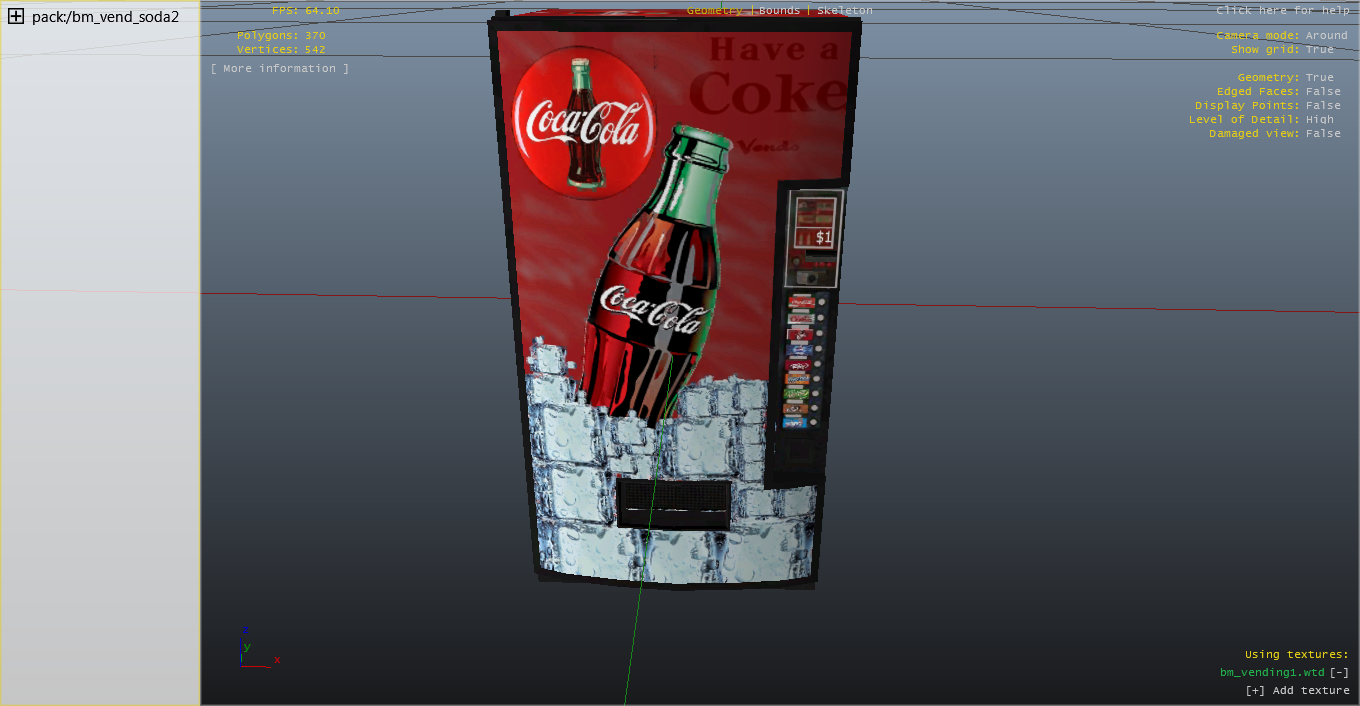Click [+] Add texture button
The height and width of the screenshot is (706, 1360).
pos(1297,690)
